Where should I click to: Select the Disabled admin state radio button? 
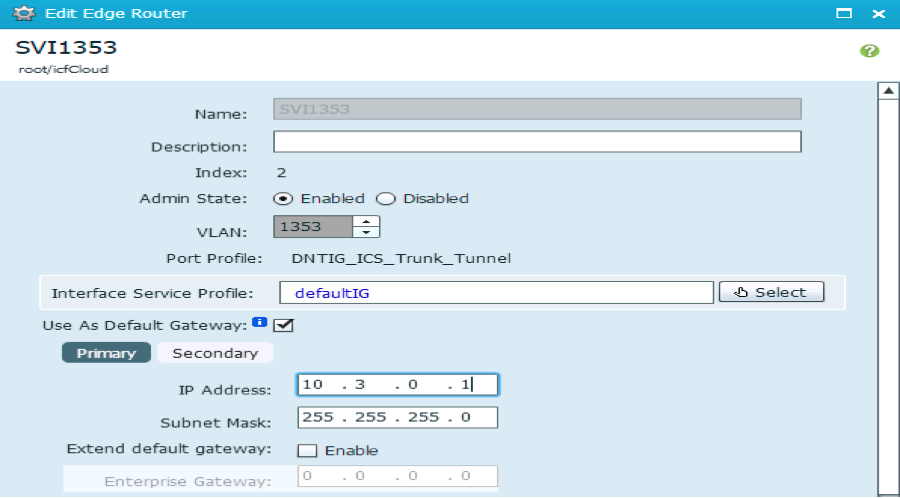(384, 198)
